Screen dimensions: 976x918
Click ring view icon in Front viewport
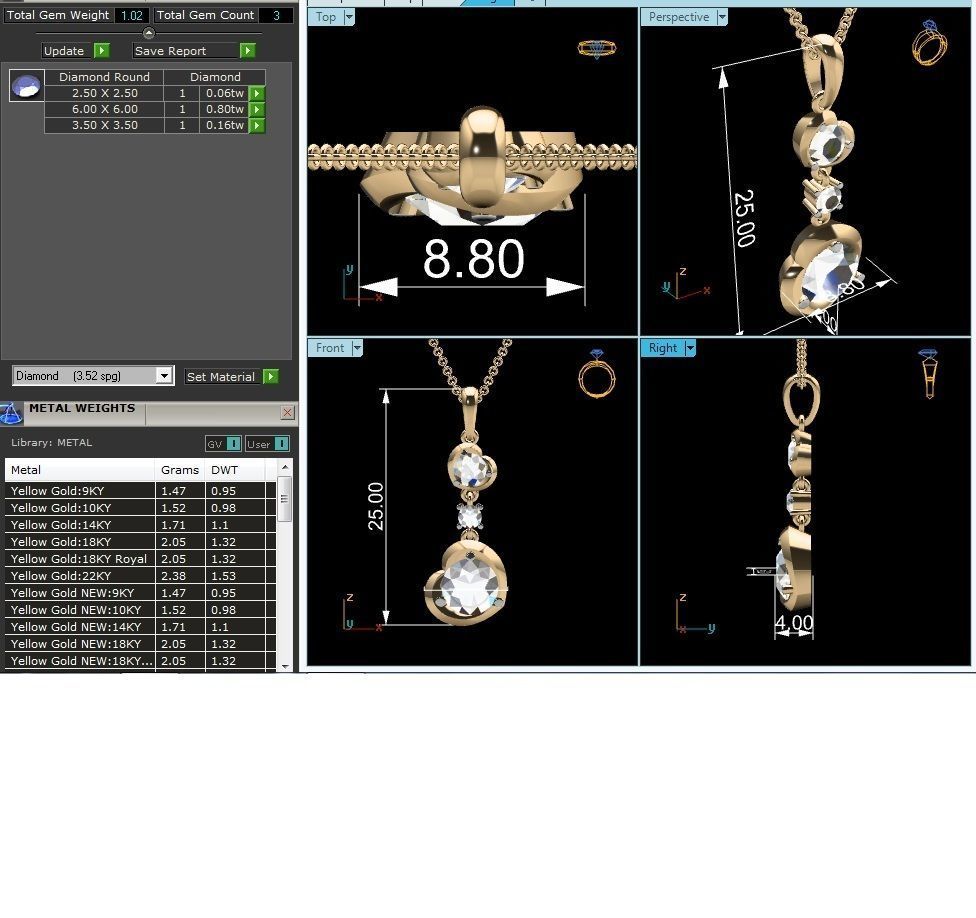tap(596, 374)
